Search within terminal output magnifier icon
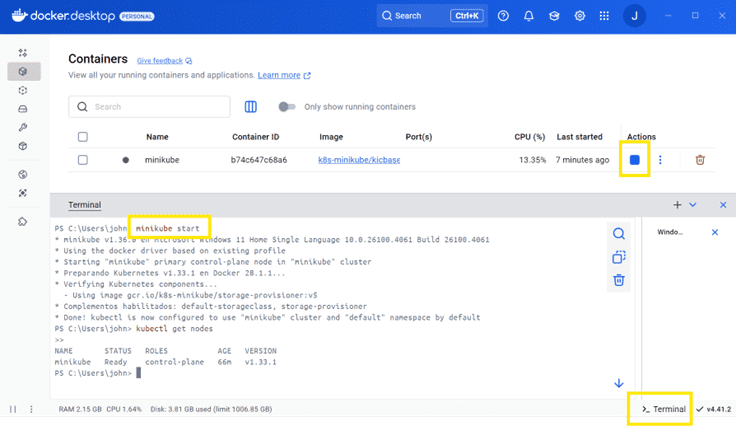The width and height of the screenshot is (736, 426). coord(619,234)
